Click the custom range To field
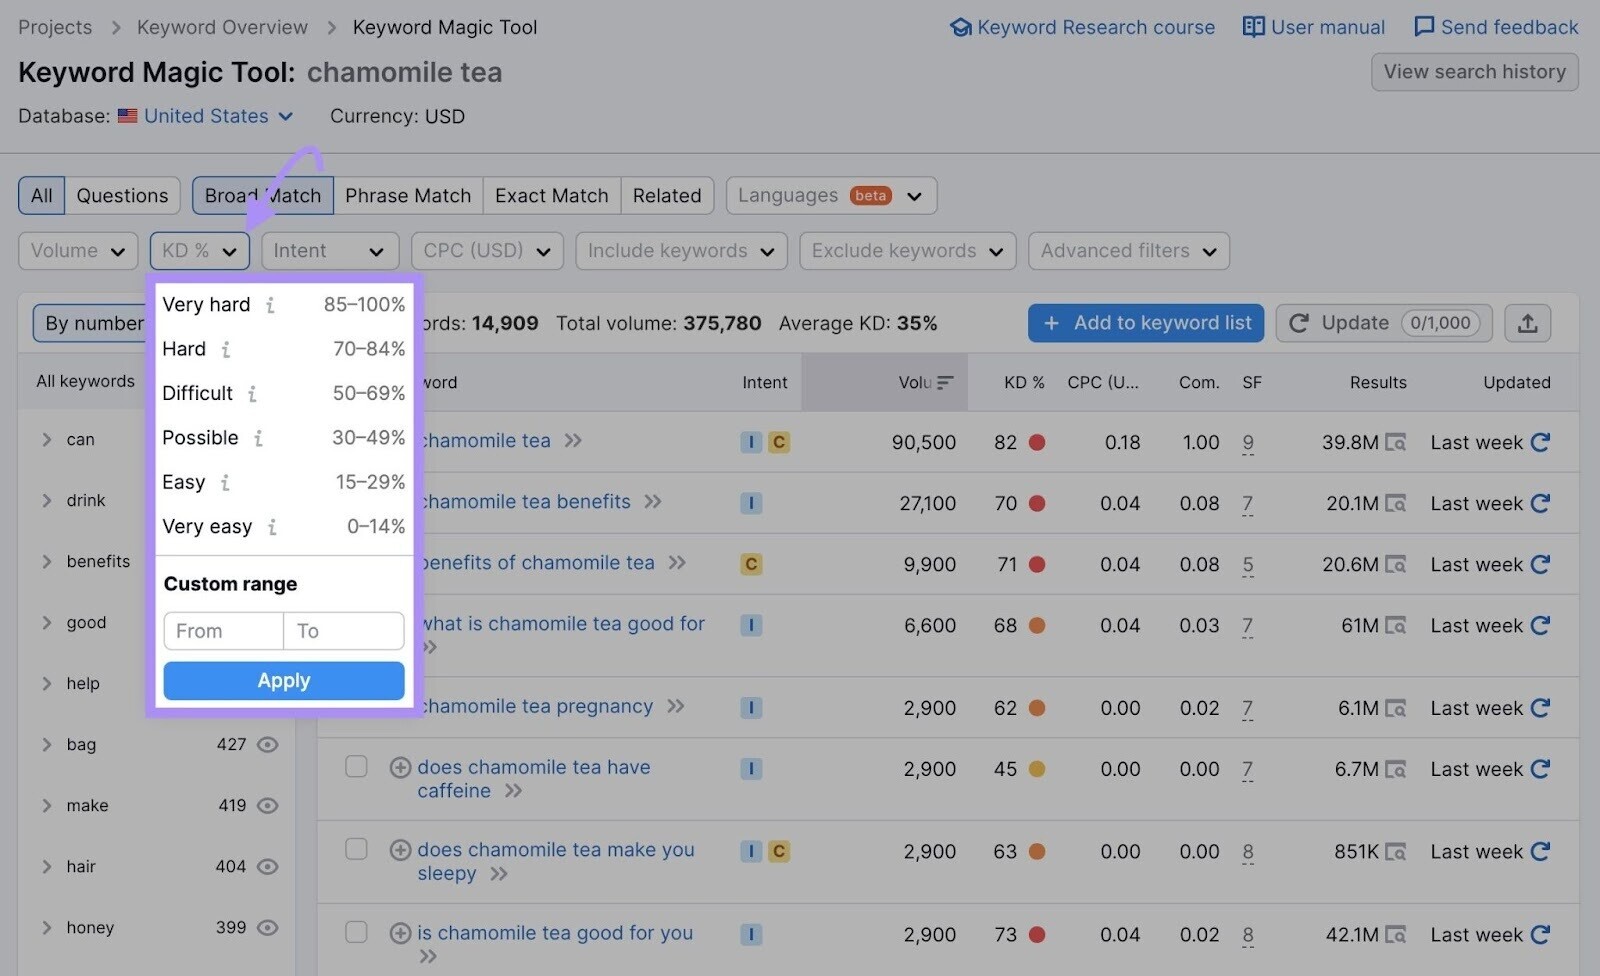 click(344, 631)
